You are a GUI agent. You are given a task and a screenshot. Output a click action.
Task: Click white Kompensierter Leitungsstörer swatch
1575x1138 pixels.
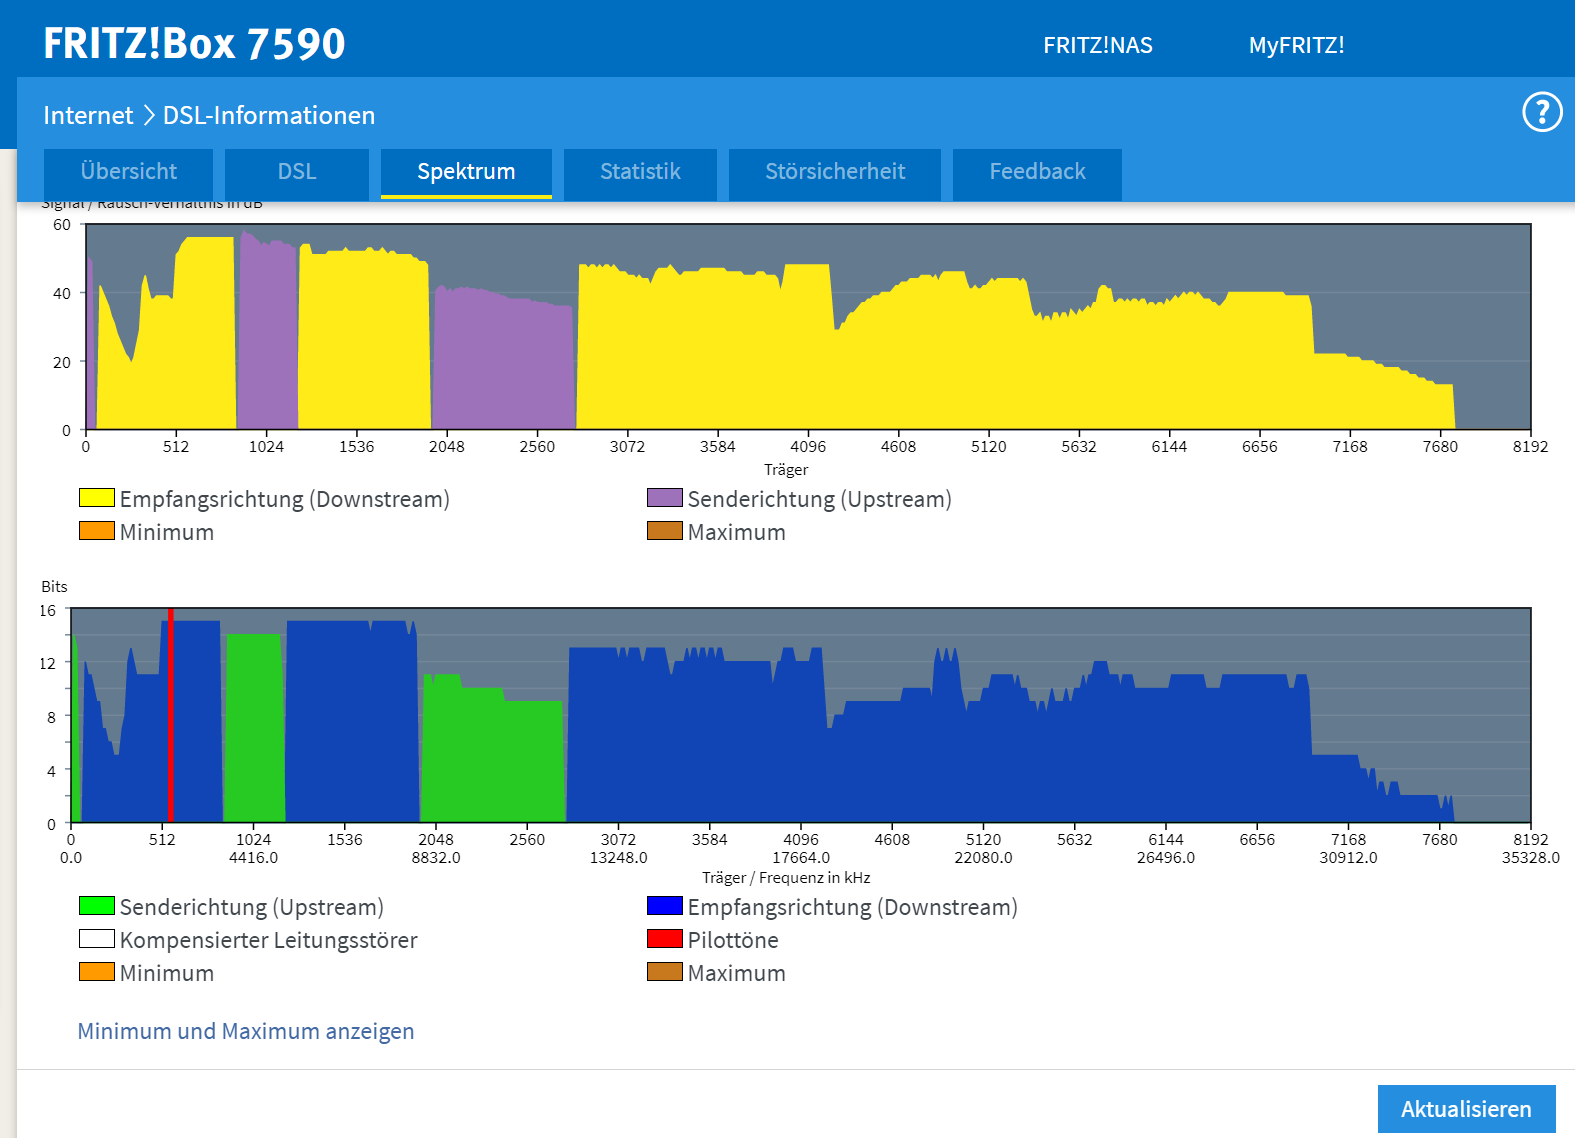click(97, 939)
